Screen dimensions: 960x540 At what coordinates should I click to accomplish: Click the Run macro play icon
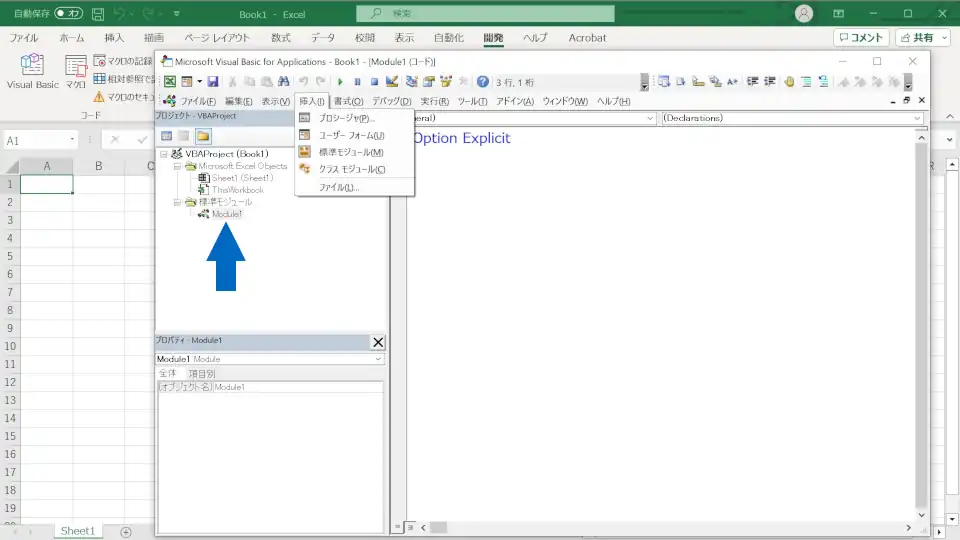340,82
